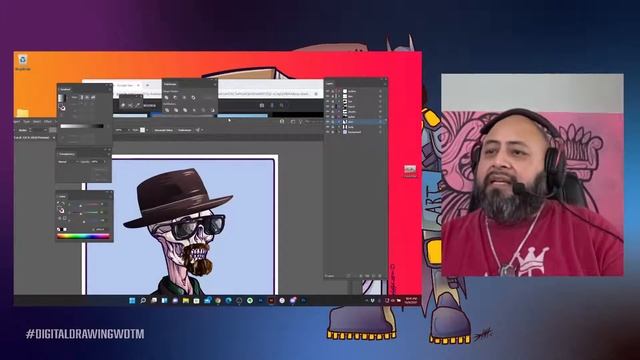Click the gradient preview swatch in Gradient panel
This screenshot has height=360, width=640.
[x=62, y=98]
